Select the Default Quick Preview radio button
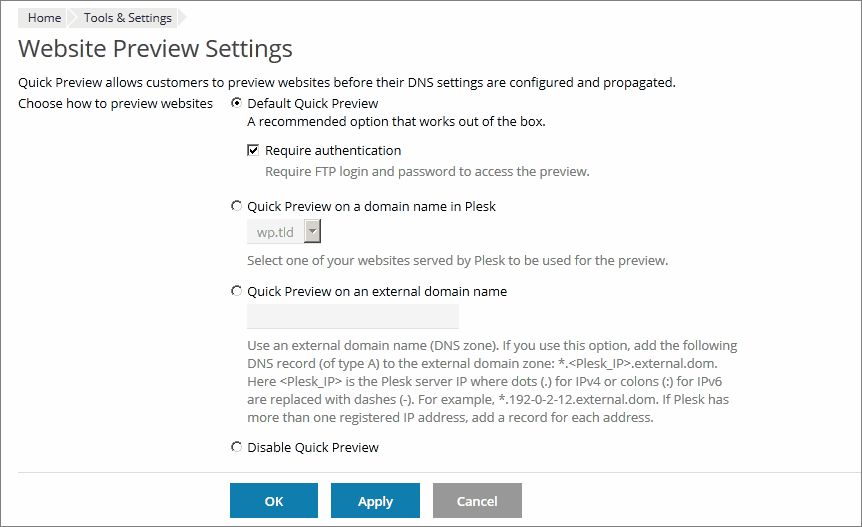Screen dimensions: 862x527 coord(236,103)
